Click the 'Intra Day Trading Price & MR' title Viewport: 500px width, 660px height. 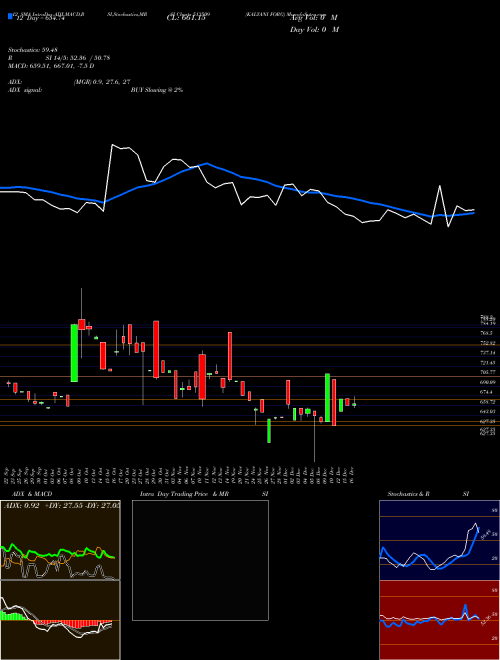click(184, 494)
